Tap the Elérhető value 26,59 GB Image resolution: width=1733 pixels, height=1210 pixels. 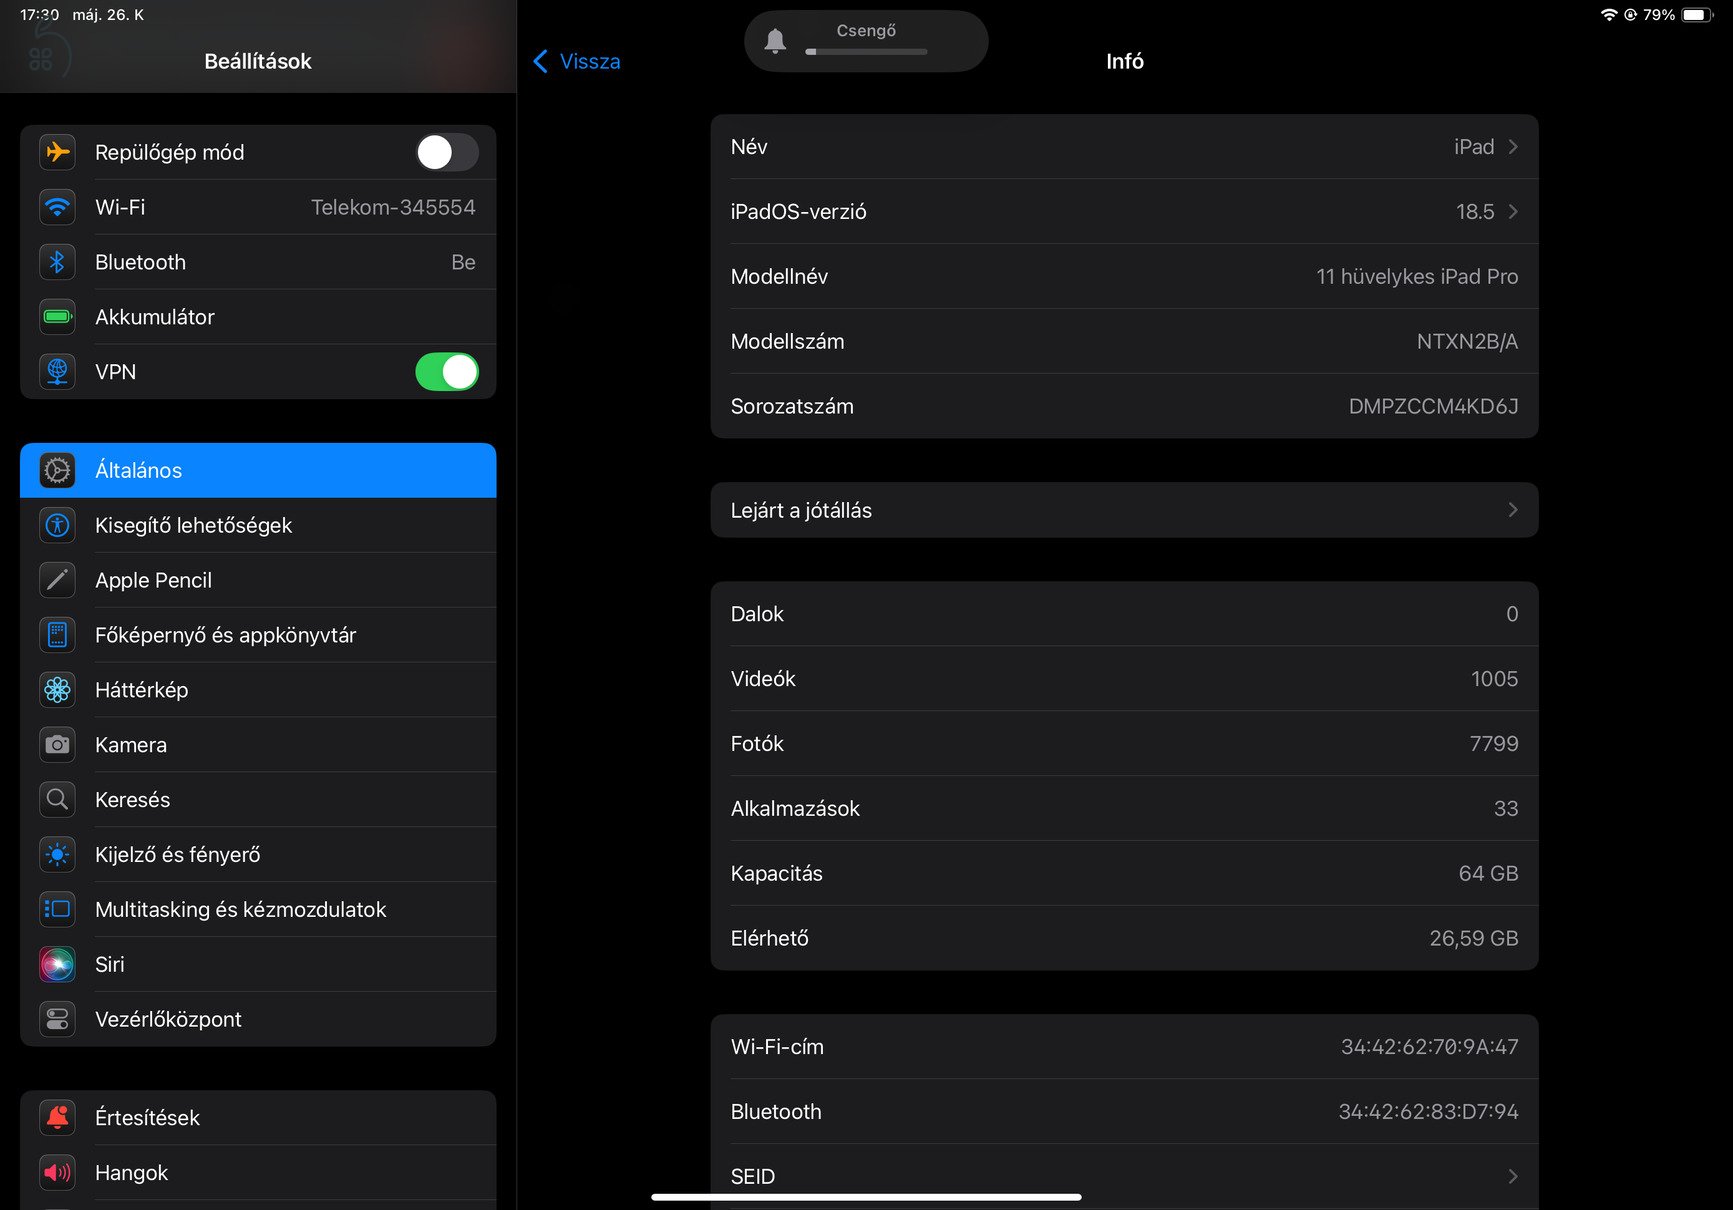click(x=1473, y=939)
